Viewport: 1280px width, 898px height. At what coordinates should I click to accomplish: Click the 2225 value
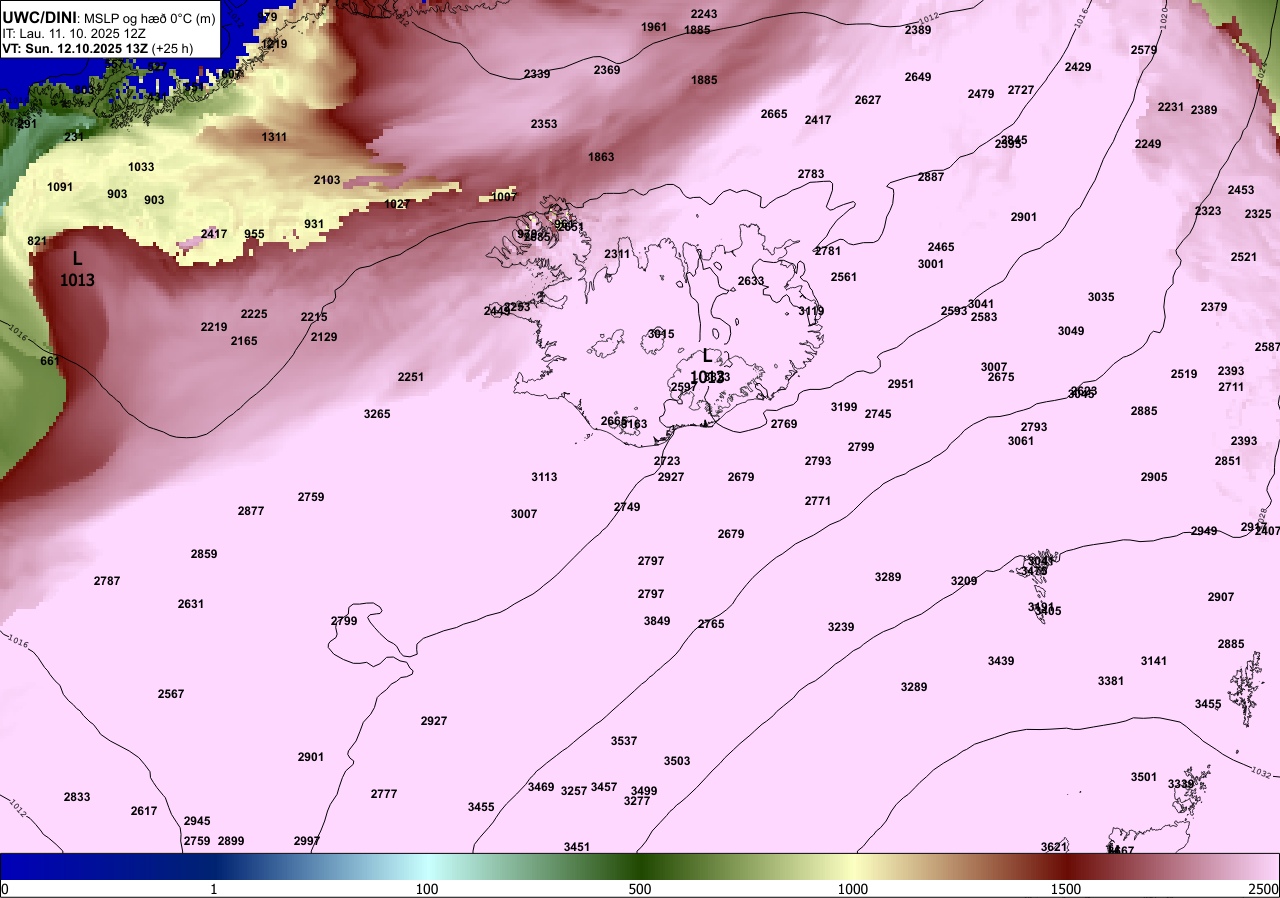(x=254, y=314)
